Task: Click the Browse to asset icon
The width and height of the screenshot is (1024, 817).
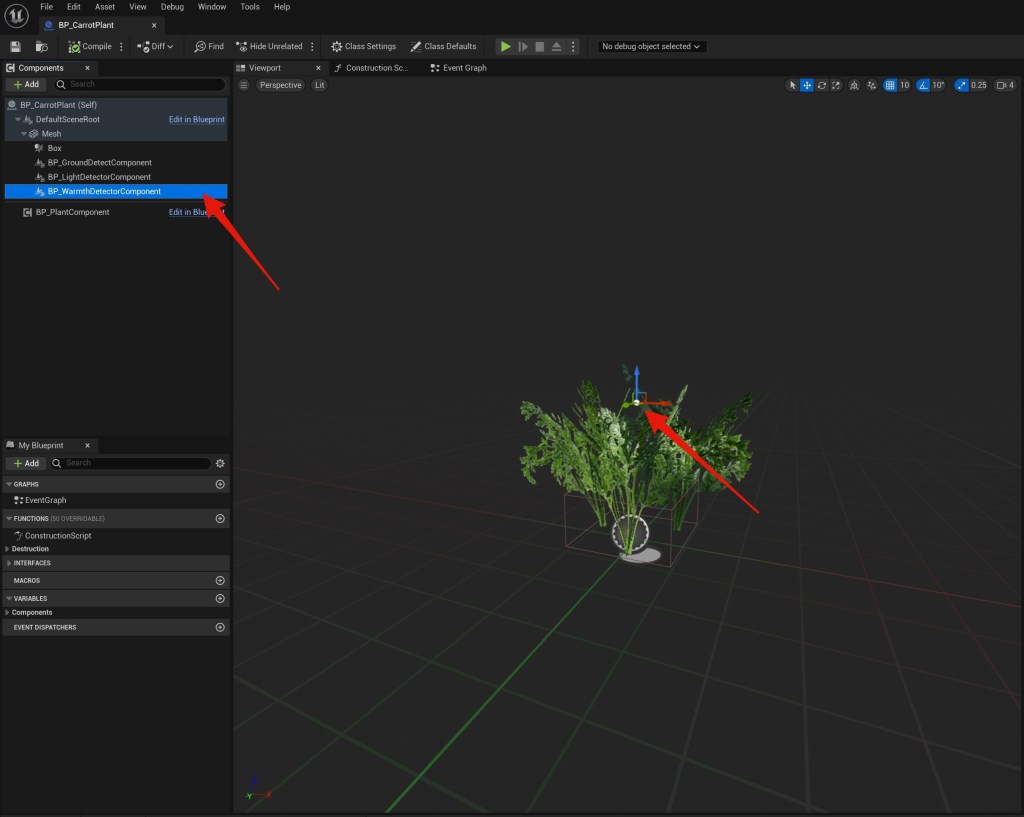Action: point(41,46)
